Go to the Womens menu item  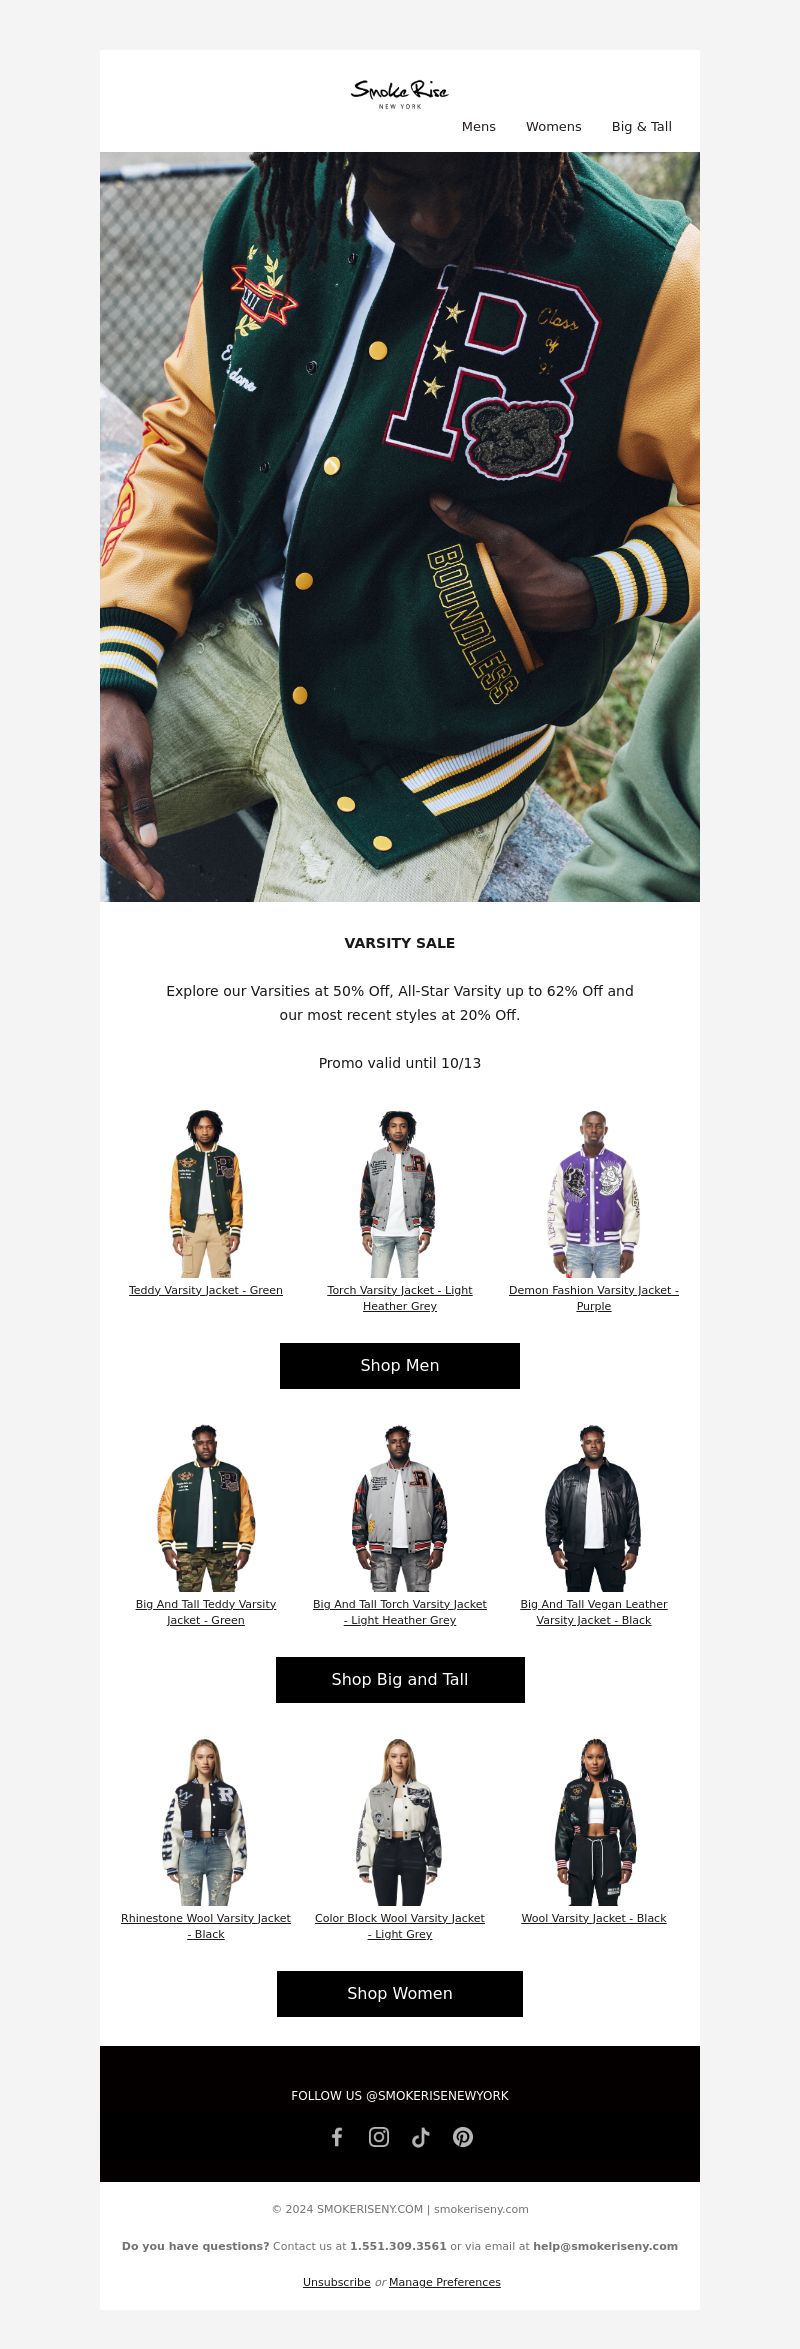(554, 126)
